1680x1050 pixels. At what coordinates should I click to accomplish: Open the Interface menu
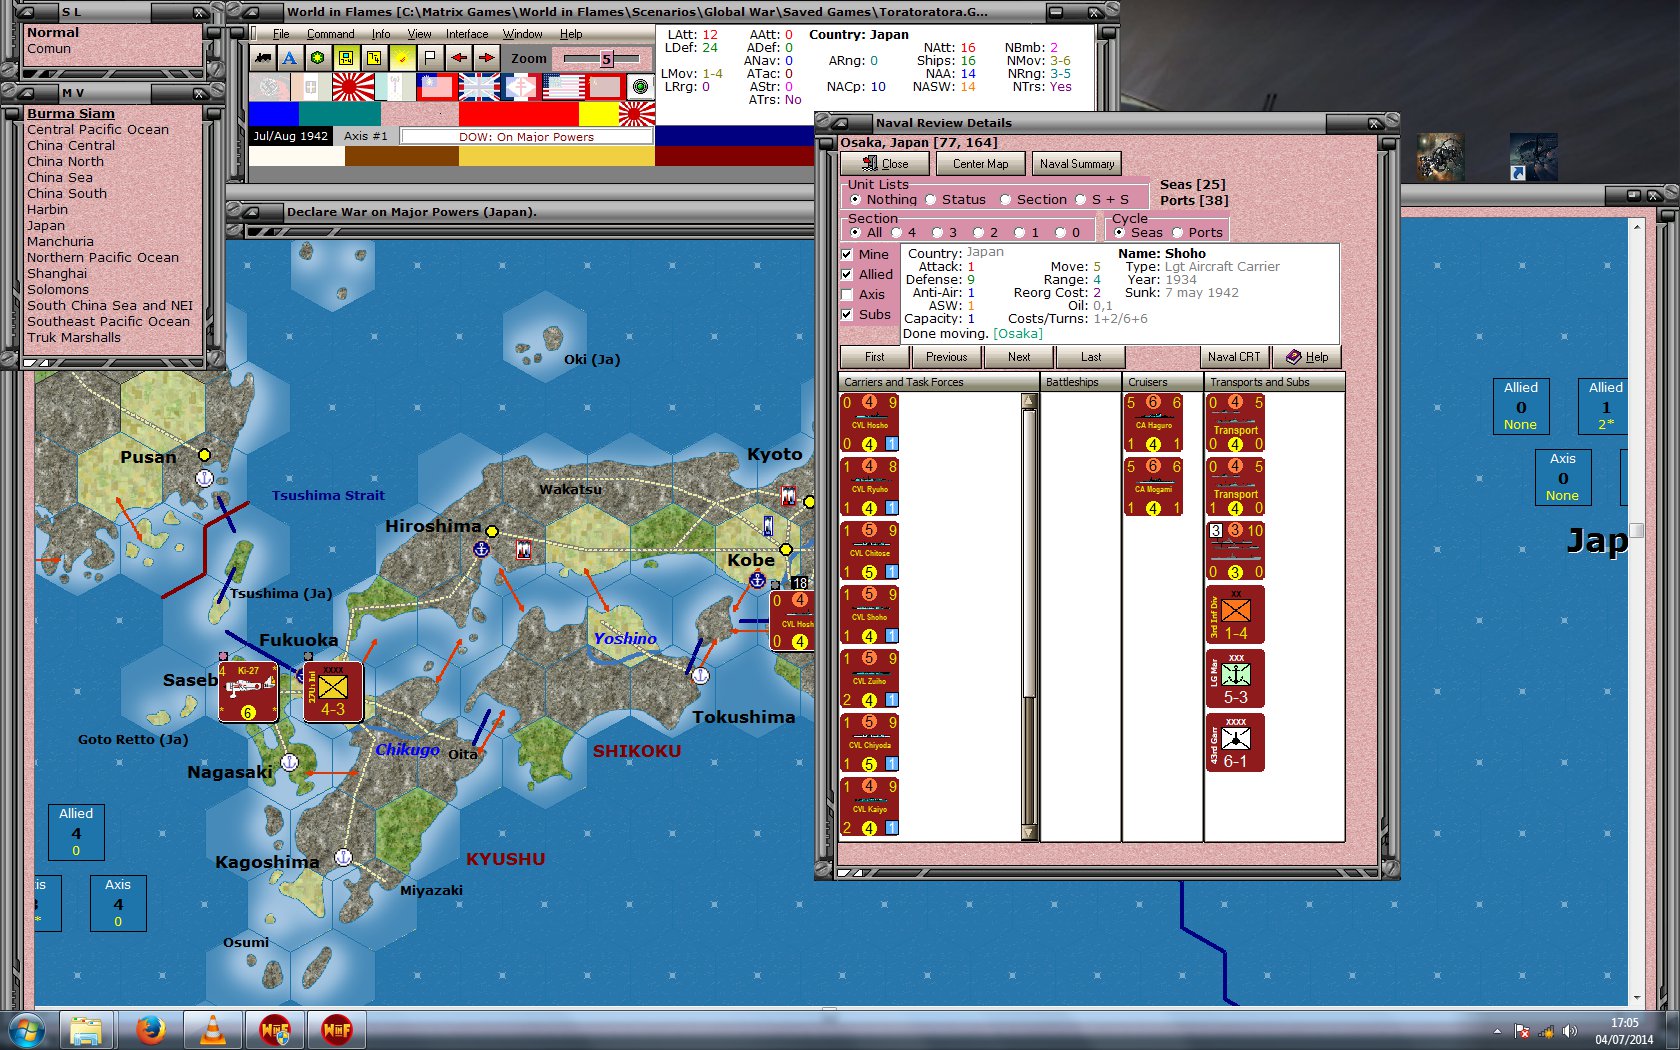467,34
